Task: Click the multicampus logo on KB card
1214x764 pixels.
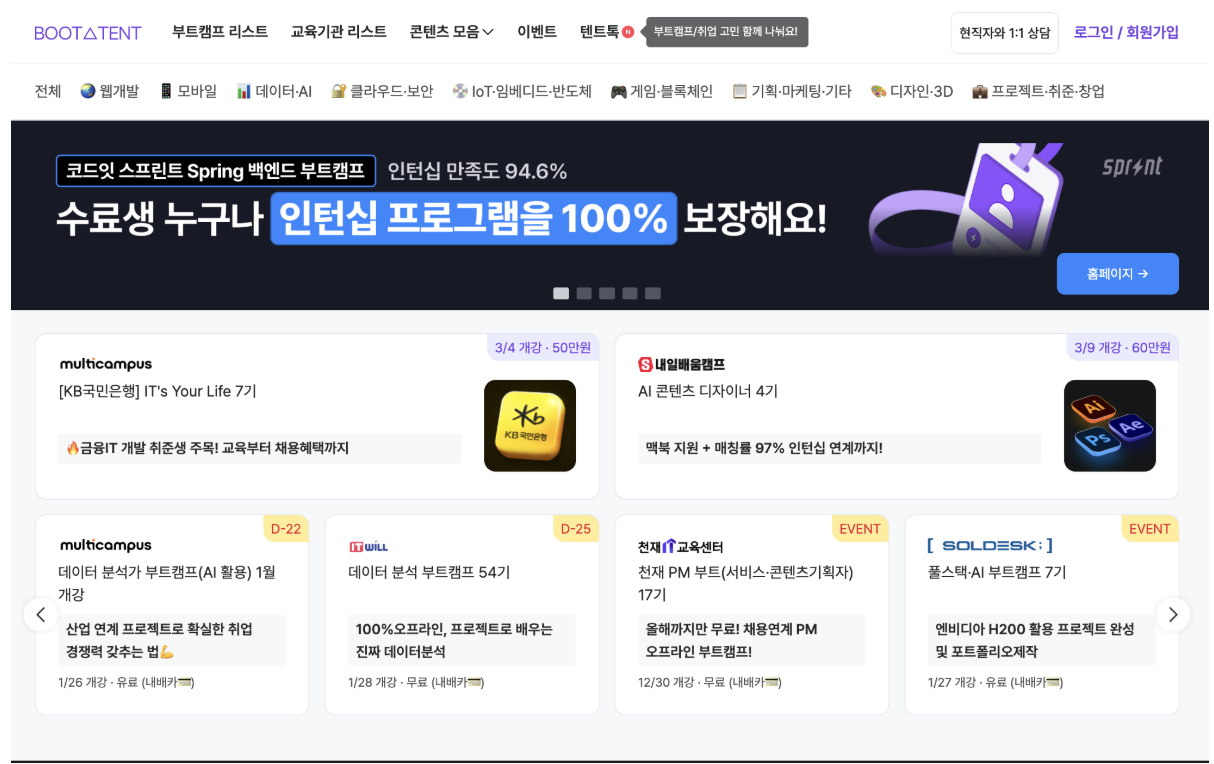Action: click(x=106, y=364)
